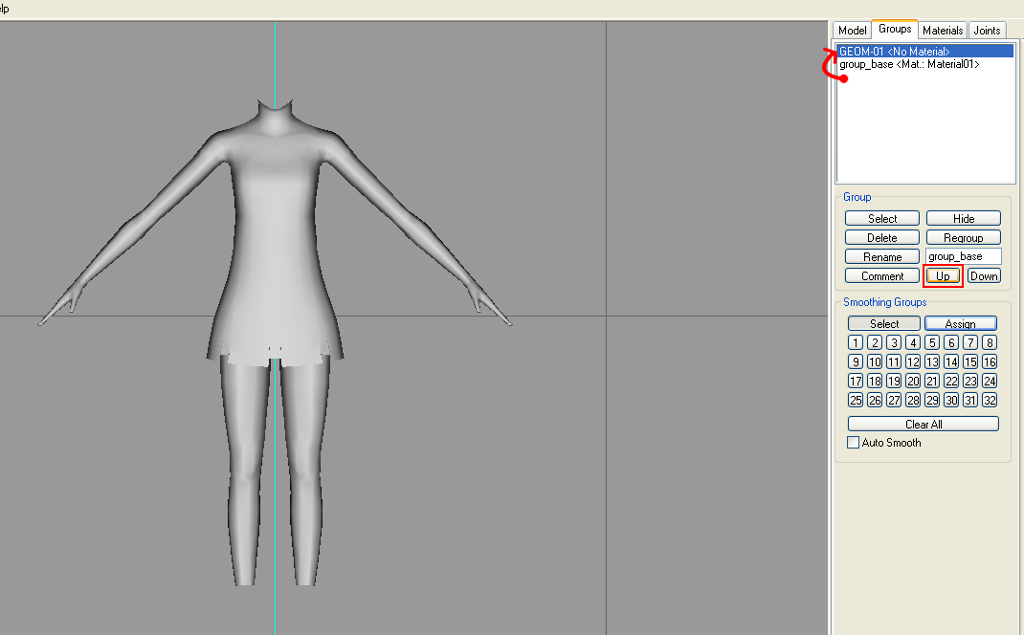This screenshot has height=635, width=1024.
Task: Toggle smoothing group 3
Action: pos(894,342)
